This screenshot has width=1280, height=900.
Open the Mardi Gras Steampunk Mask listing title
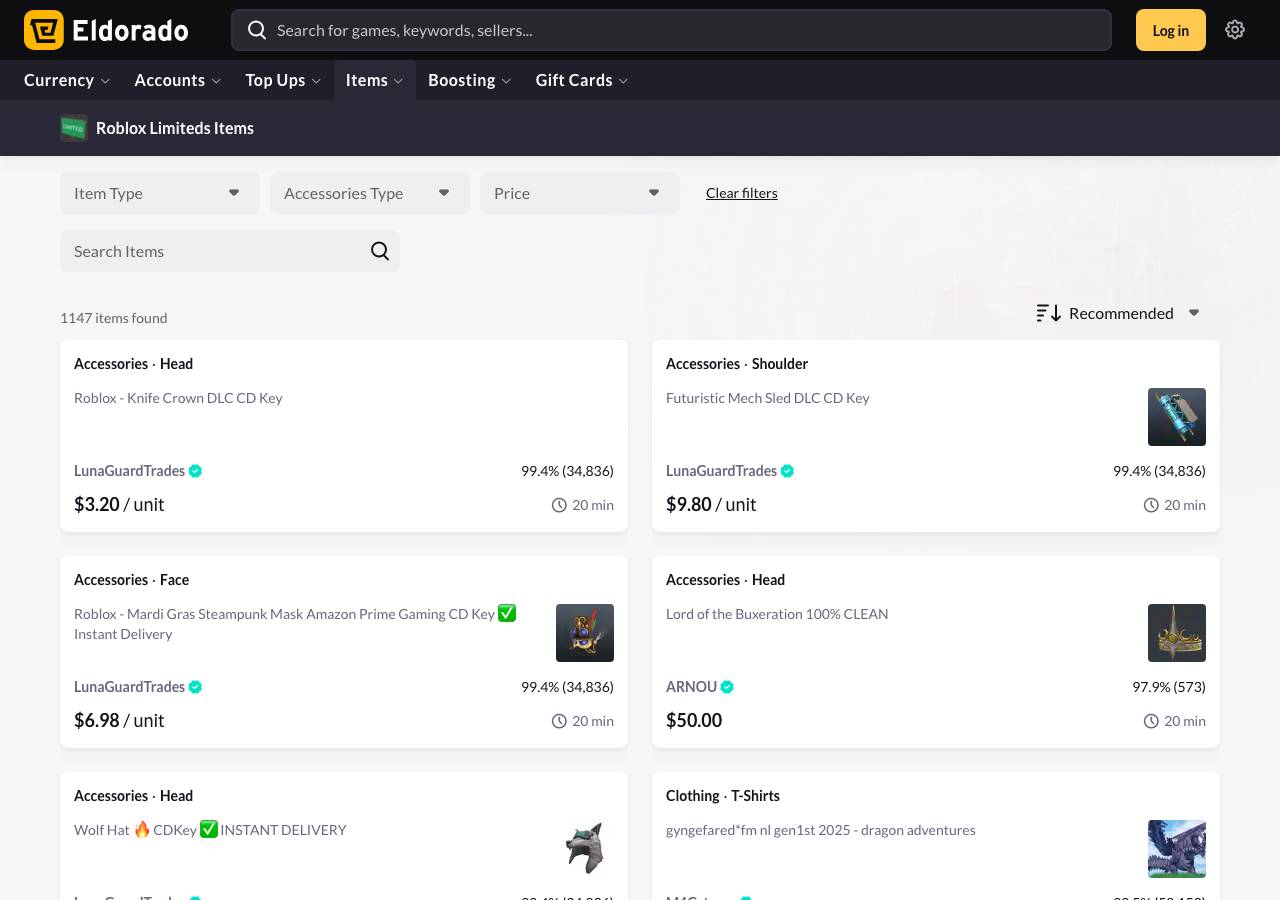pyautogui.click(x=295, y=624)
